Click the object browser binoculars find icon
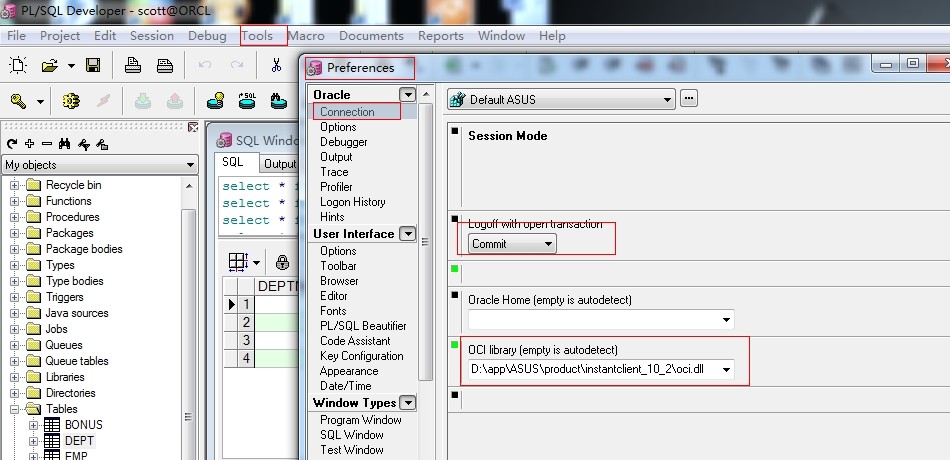 (x=65, y=144)
